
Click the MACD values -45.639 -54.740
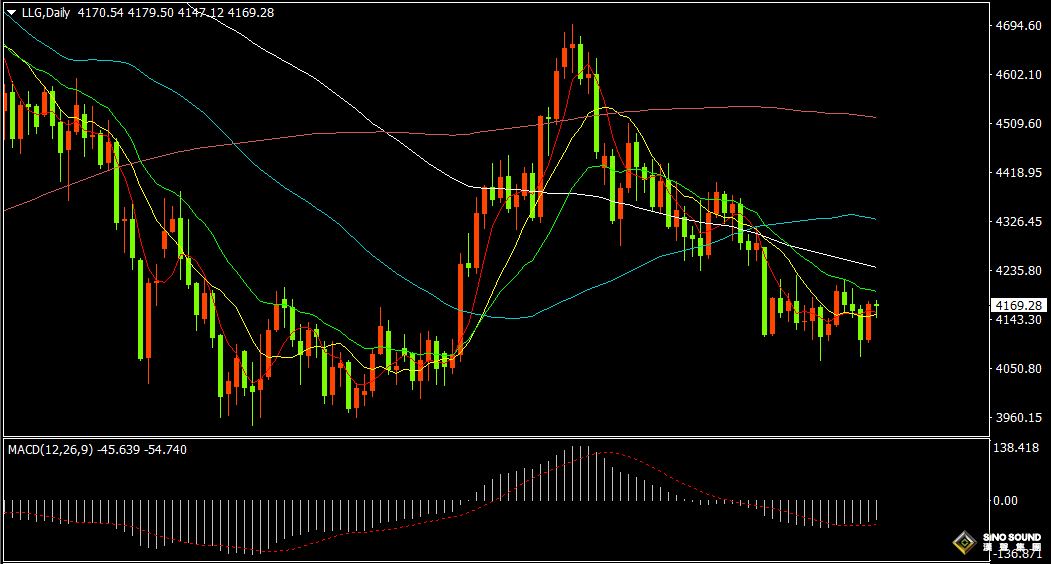[x=142, y=450]
